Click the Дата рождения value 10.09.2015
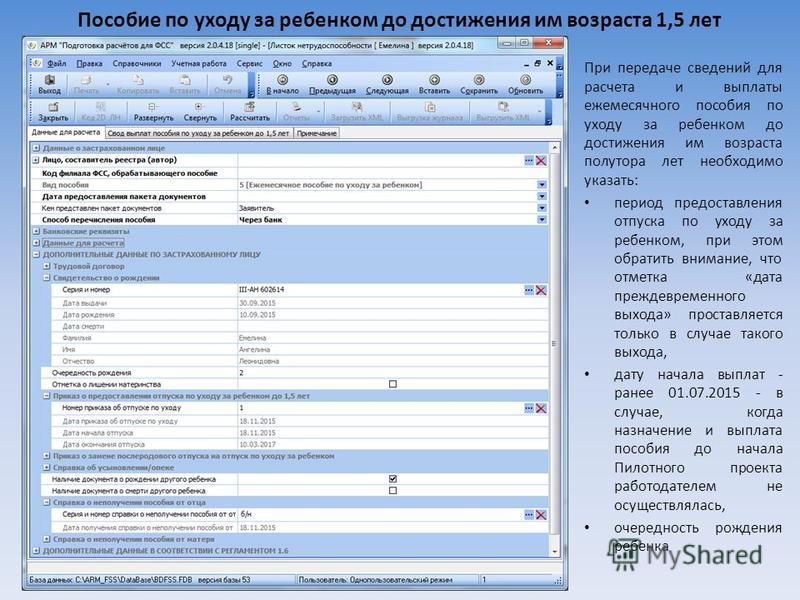800x600 pixels. pos(257,315)
